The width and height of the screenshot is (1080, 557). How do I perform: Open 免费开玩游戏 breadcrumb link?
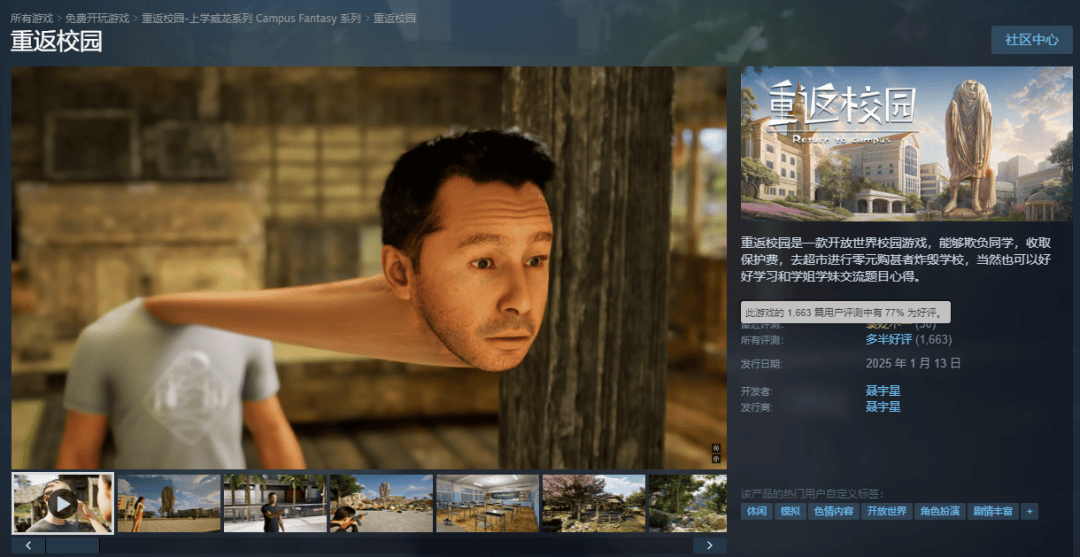pyautogui.click(x=97, y=19)
